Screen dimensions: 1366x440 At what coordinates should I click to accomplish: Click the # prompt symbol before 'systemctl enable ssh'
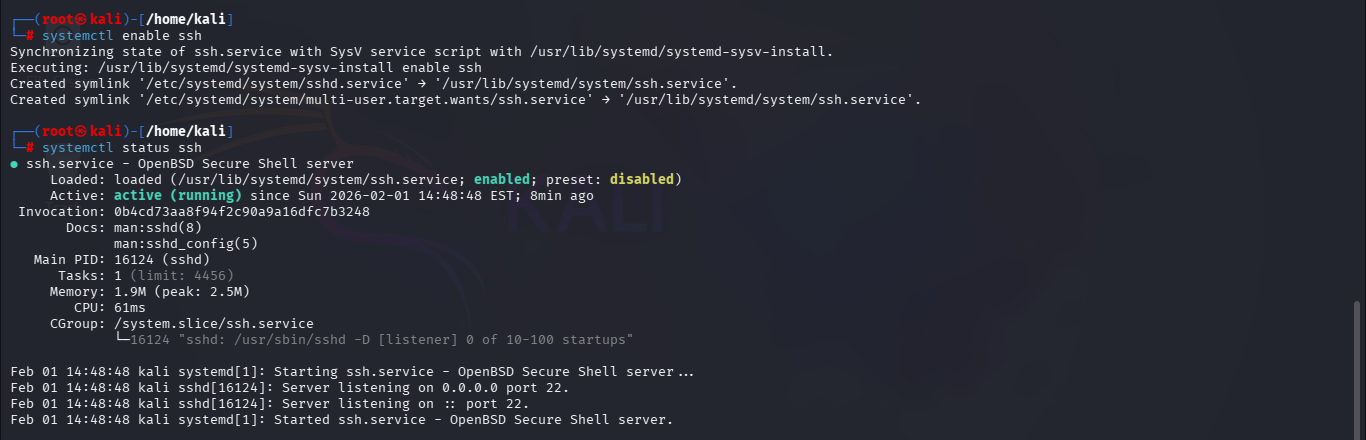(30, 35)
